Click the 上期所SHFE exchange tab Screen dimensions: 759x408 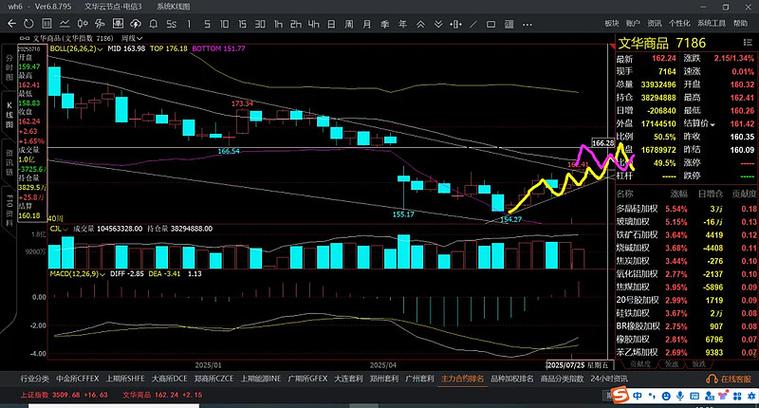pyautogui.click(x=126, y=379)
